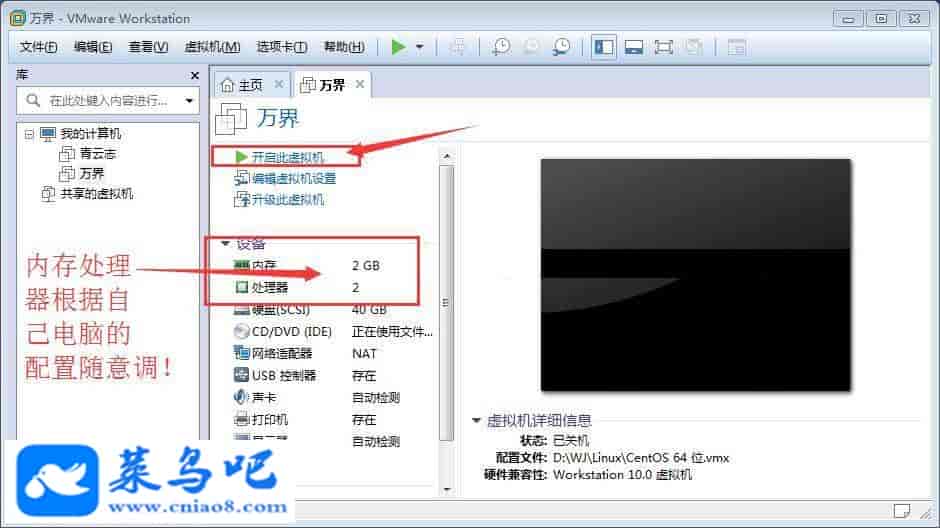Collapse the 设备 devices section

pyautogui.click(x=226, y=243)
